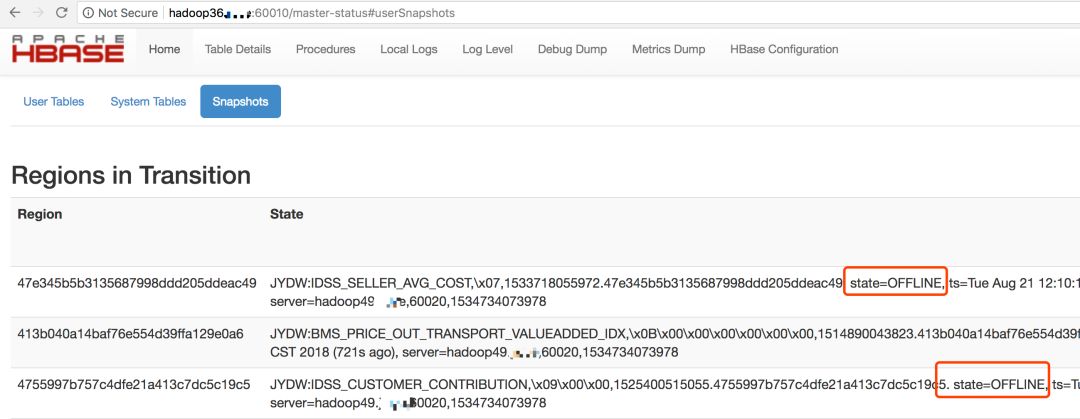Open the Log Level page

tap(487, 49)
